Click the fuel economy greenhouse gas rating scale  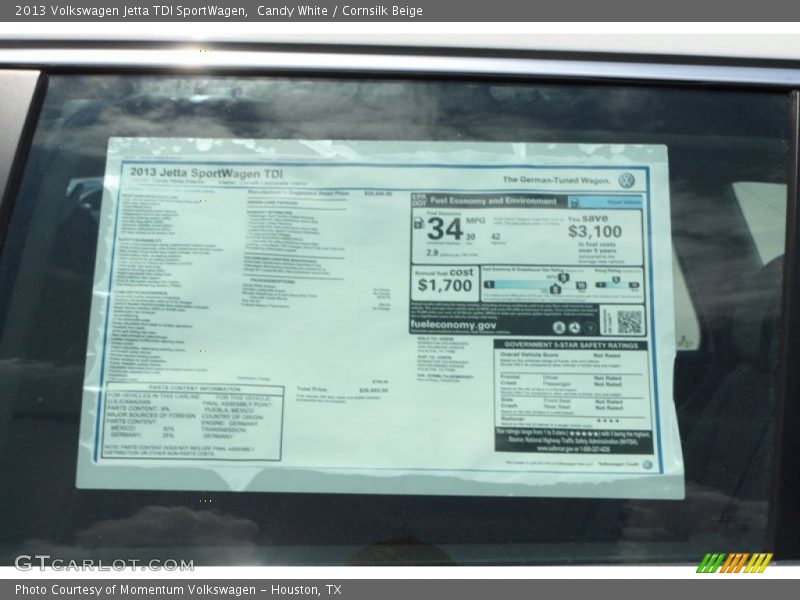click(x=535, y=285)
